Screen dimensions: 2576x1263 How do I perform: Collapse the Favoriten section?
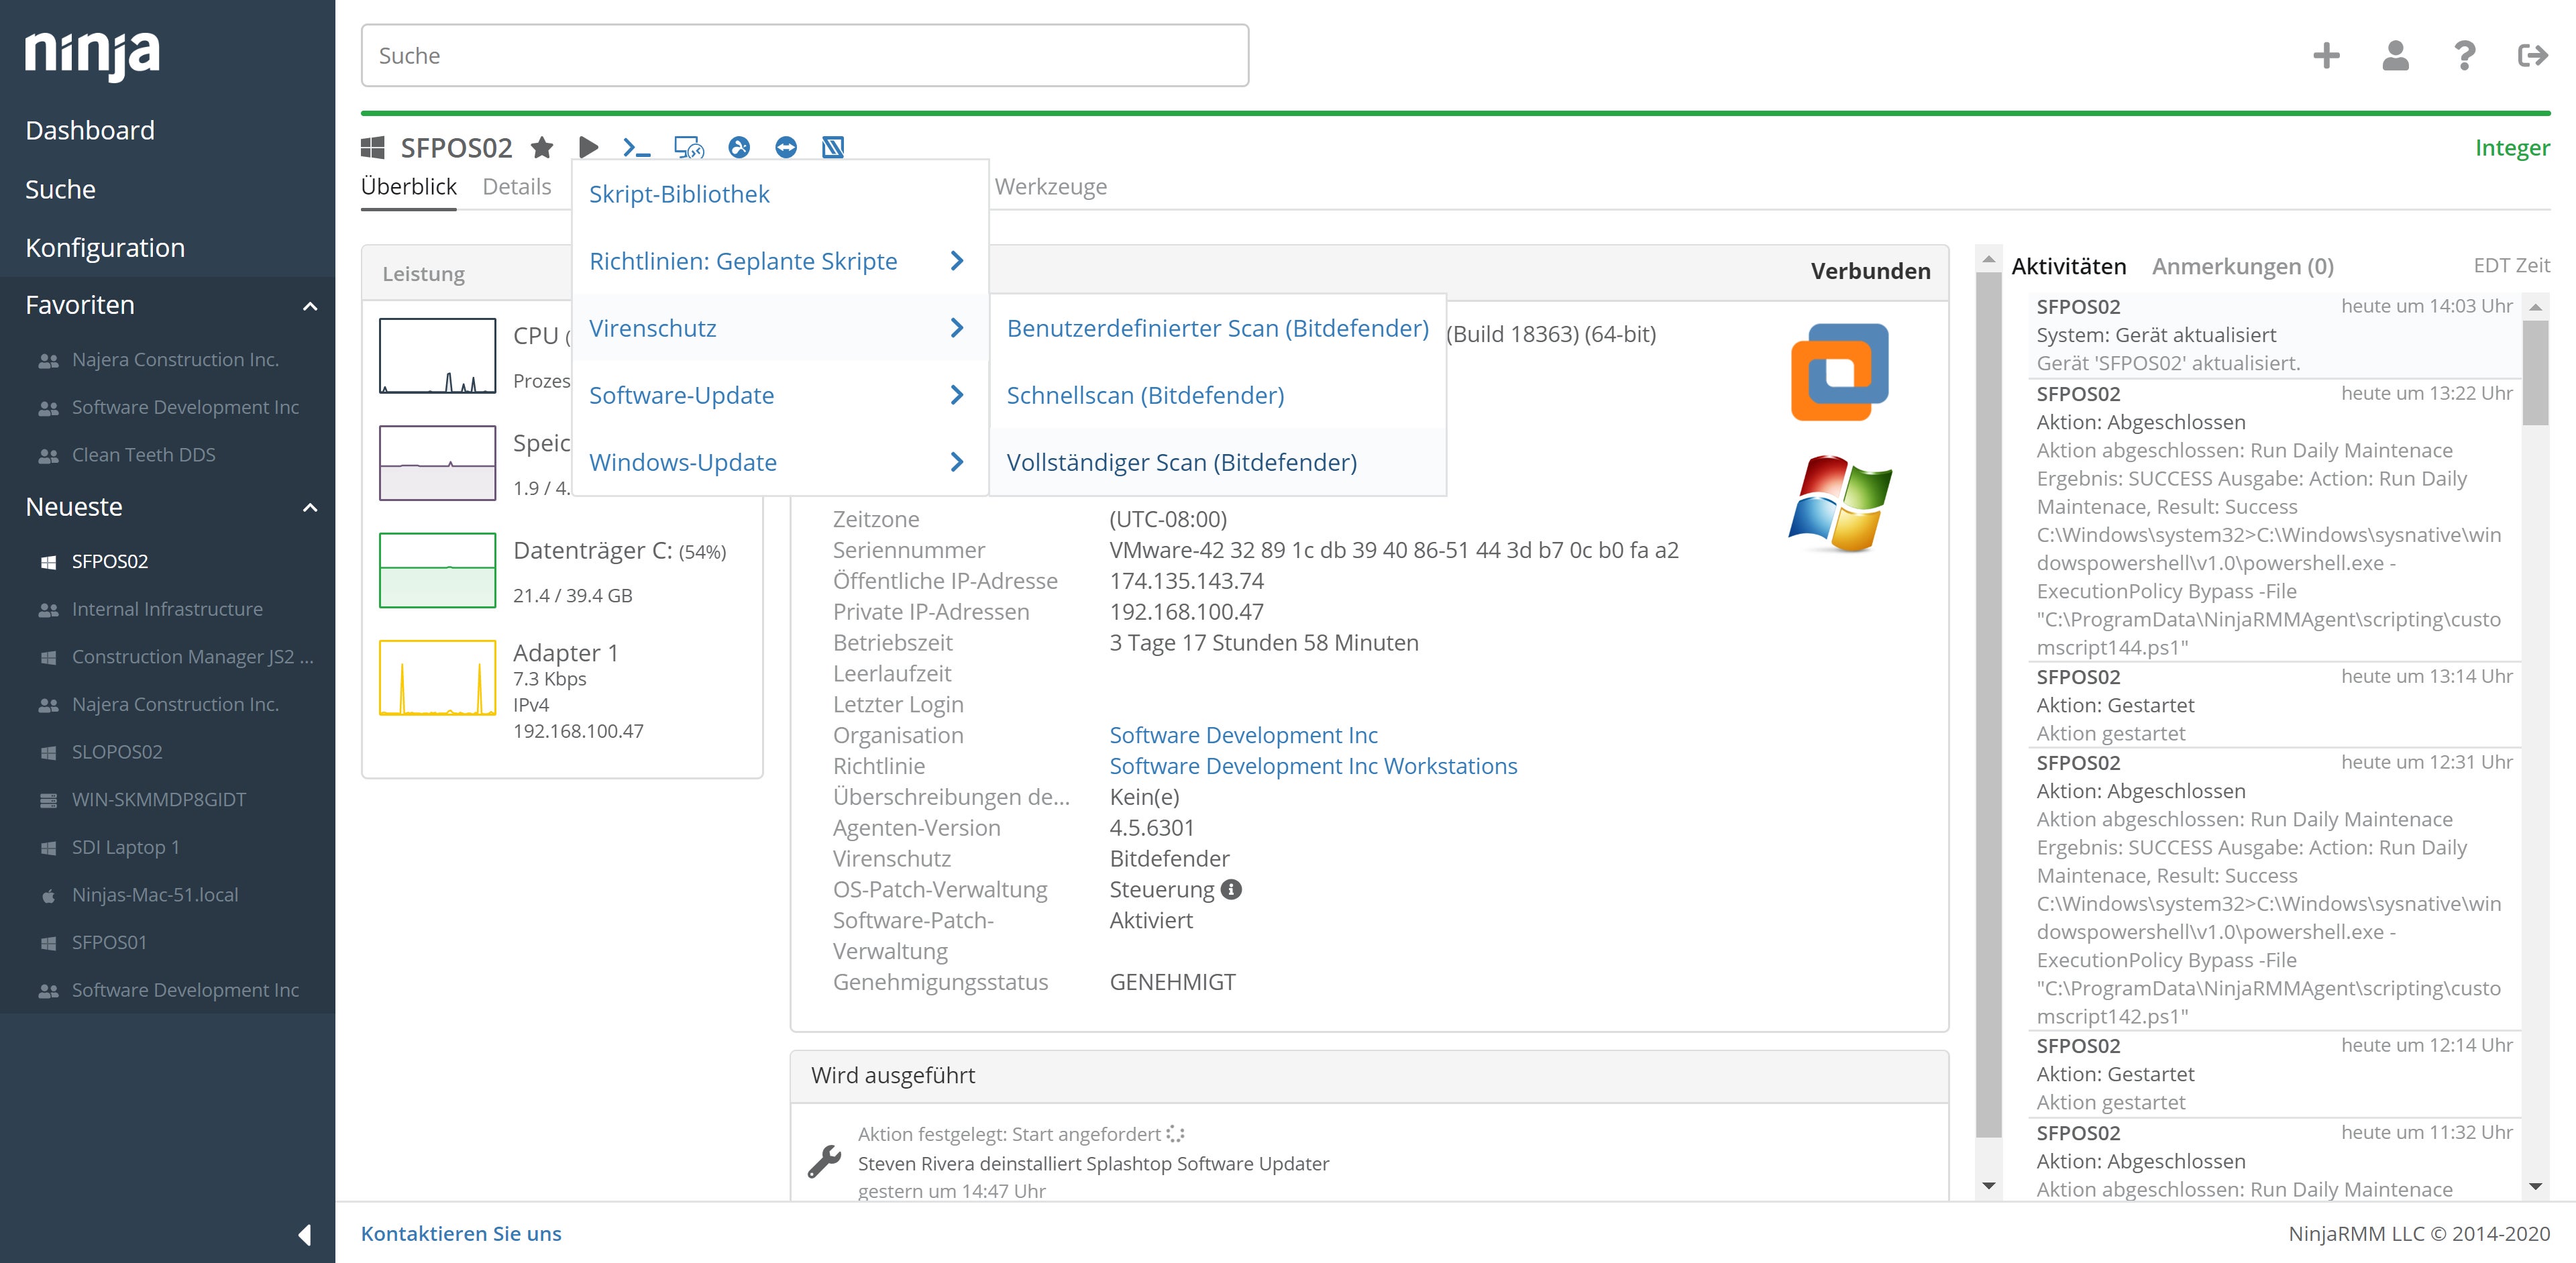coord(310,306)
